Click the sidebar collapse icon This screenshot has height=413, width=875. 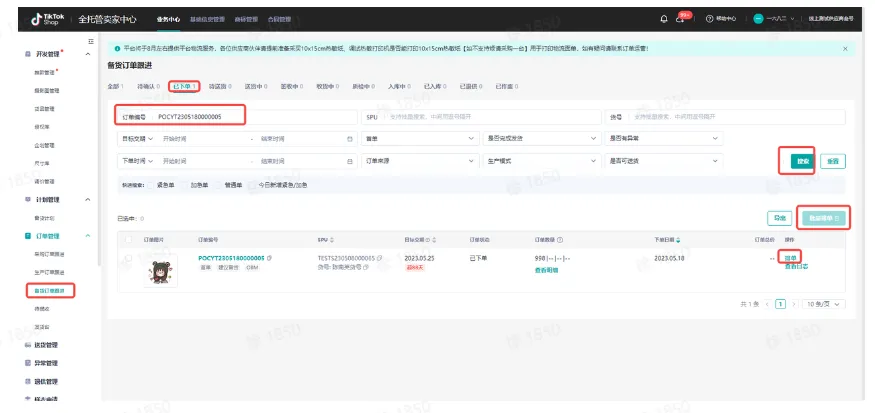(x=91, y=42)
